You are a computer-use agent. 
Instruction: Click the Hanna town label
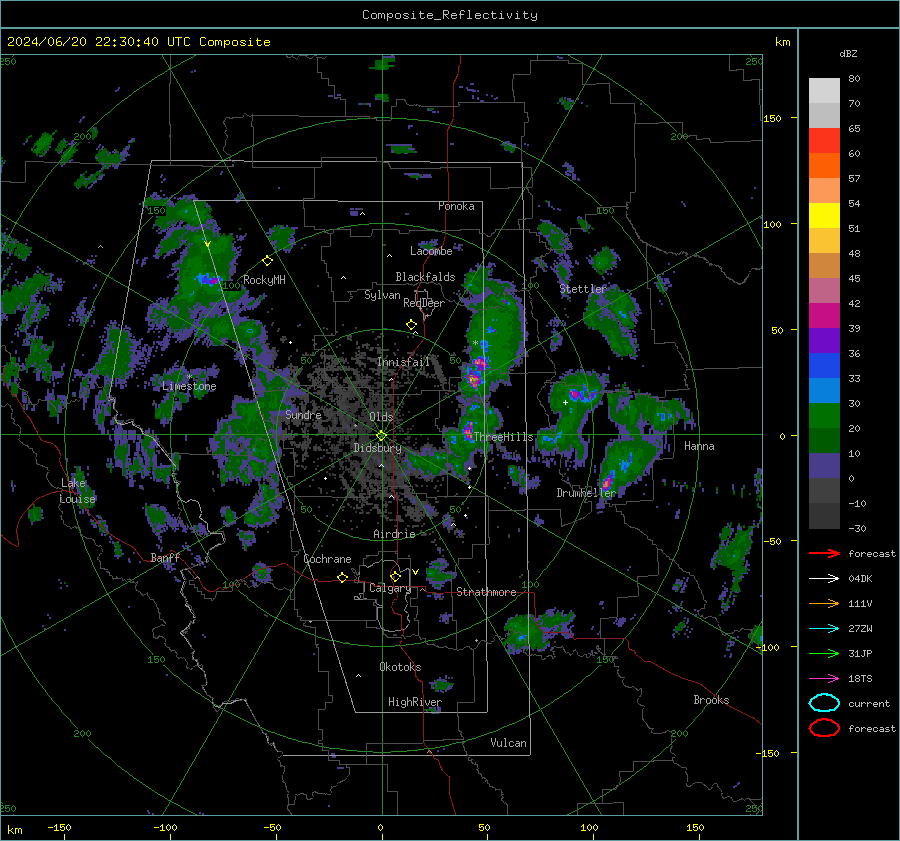[699, 446]
